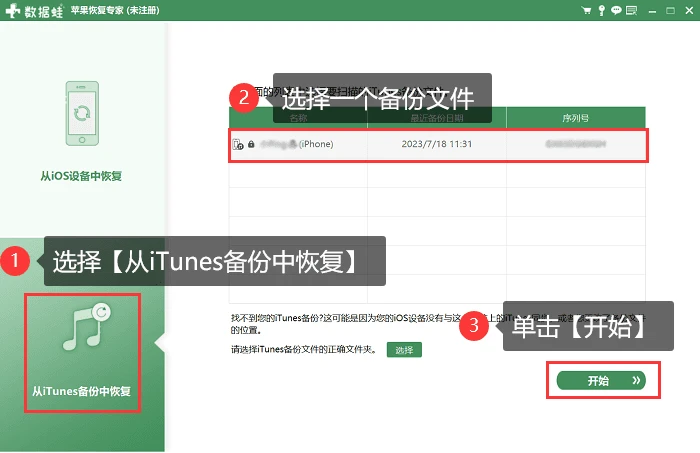Open the chat bubble feedback icon
Image resolution: width=700 pixels, height=453 pixels.
[616, 10]
